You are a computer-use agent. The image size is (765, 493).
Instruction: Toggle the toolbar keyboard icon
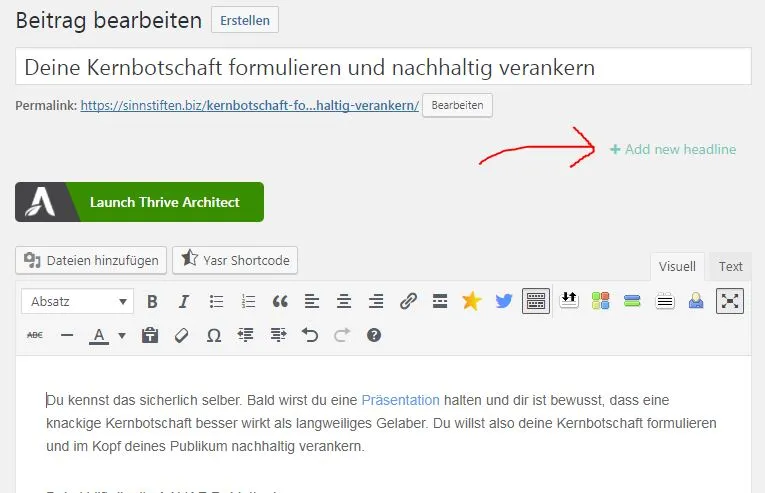(536, 301)
